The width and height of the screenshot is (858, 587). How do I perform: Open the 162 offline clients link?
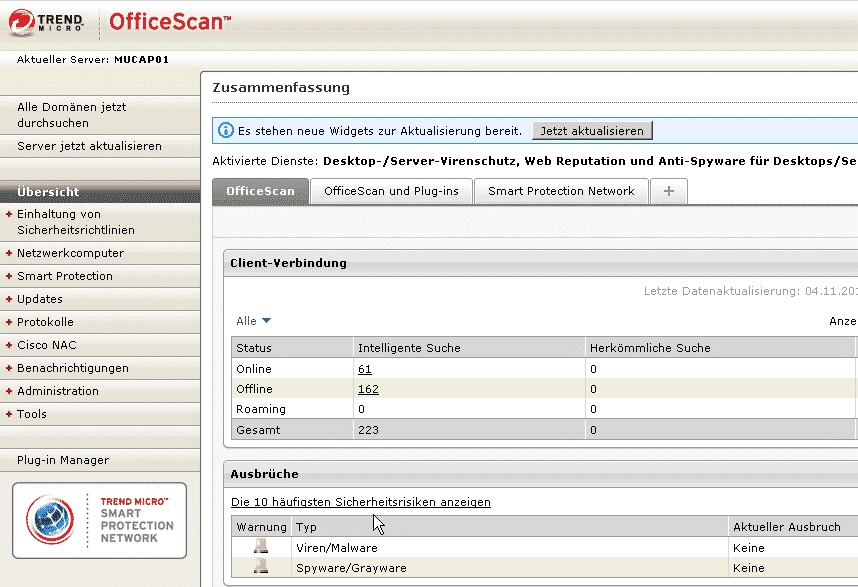pyautogui.click(x=368, y=389)
